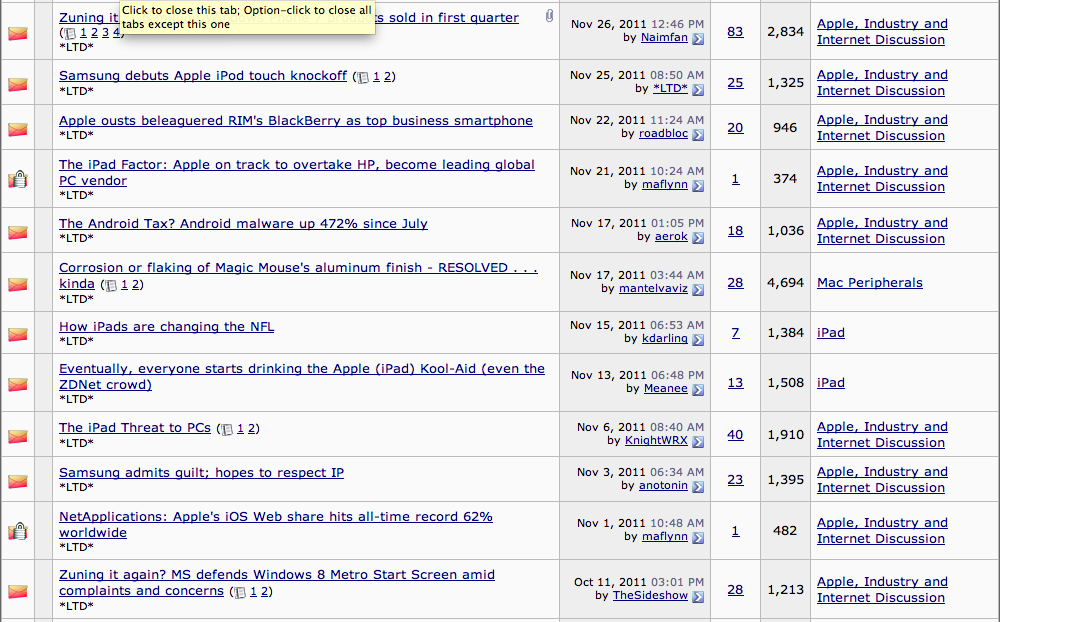Open 'The Android Tax?' thread

[243, 223]
